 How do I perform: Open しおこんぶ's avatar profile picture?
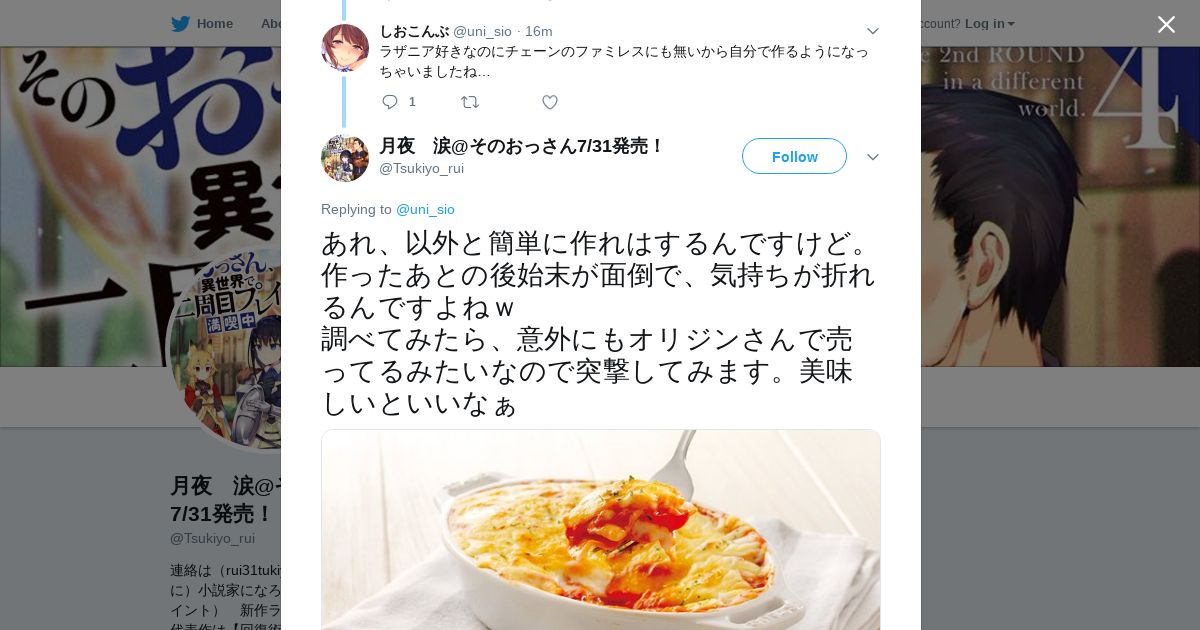[345, 48]
